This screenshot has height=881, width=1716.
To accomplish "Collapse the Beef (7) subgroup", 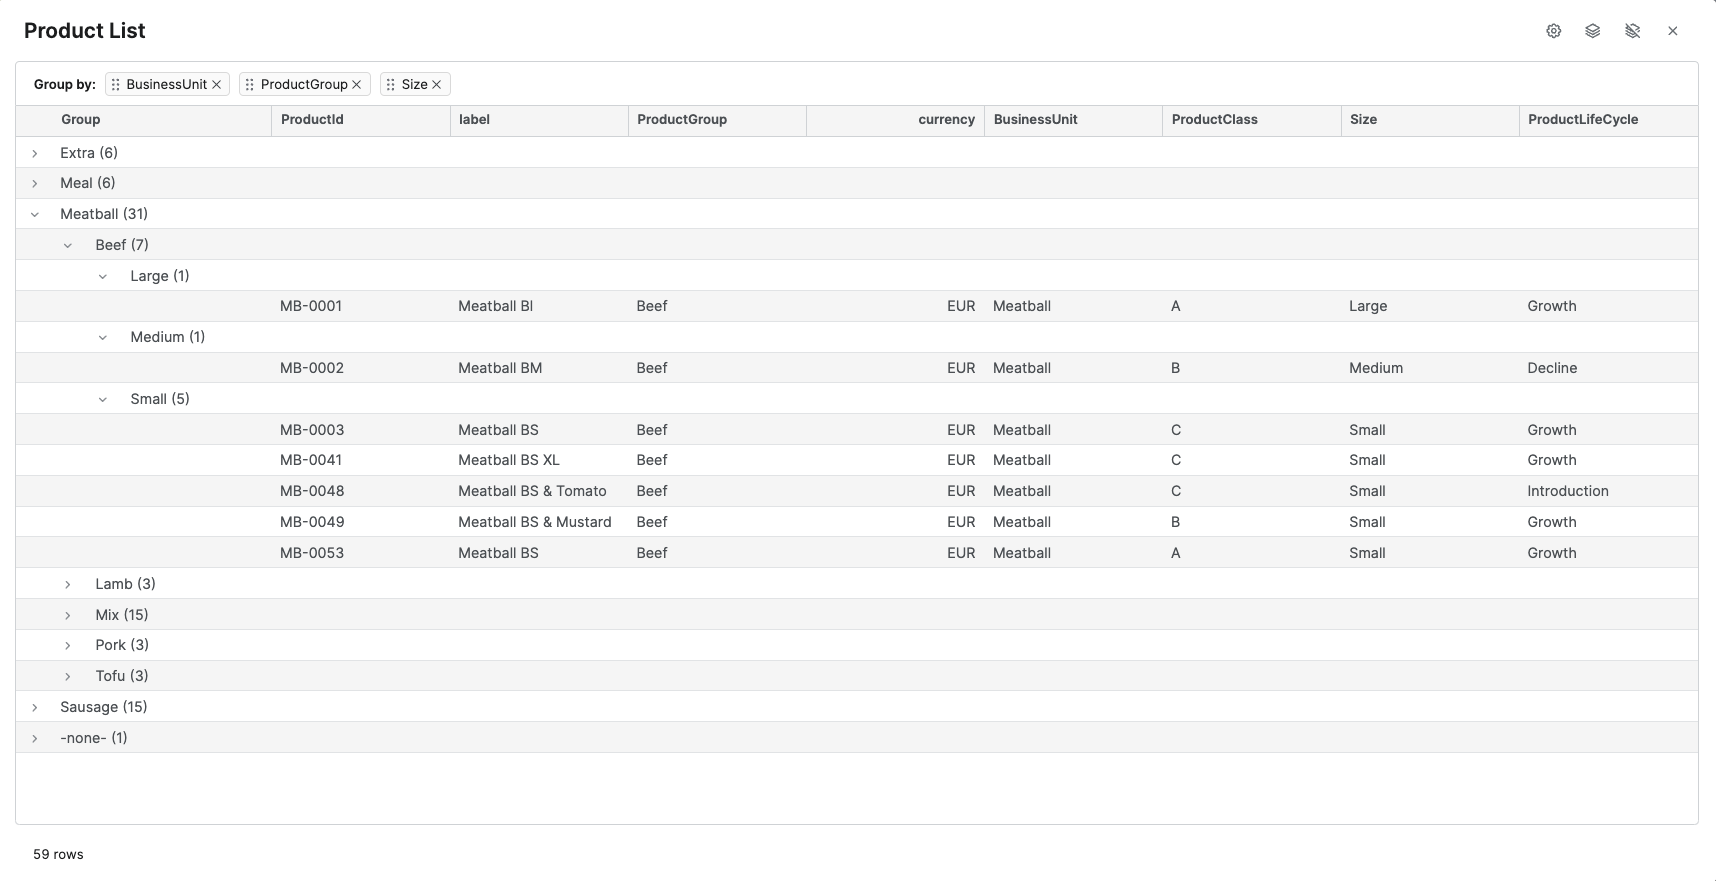I will (x=68, y=245).
